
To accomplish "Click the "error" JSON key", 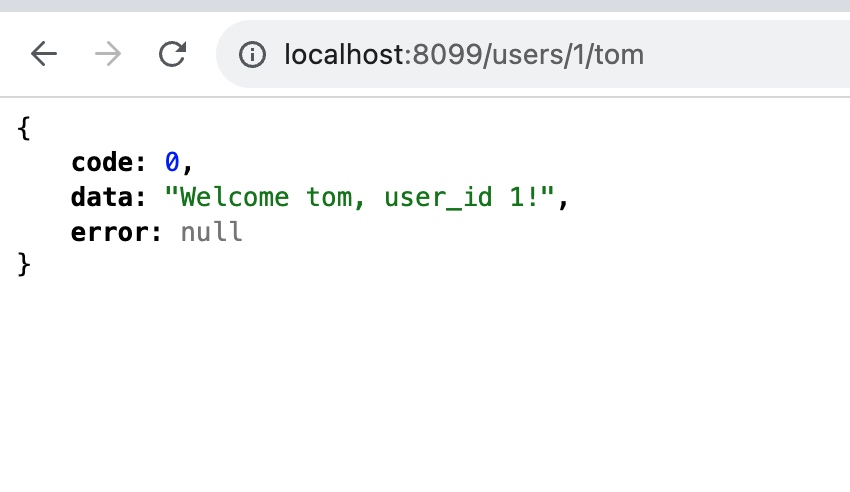I will coord(108,232).
